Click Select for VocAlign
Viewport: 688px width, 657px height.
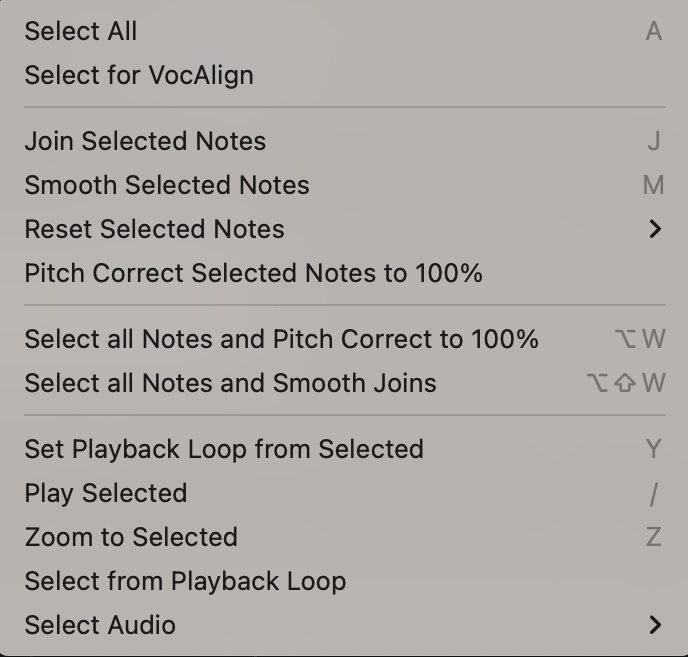[139, 75]
